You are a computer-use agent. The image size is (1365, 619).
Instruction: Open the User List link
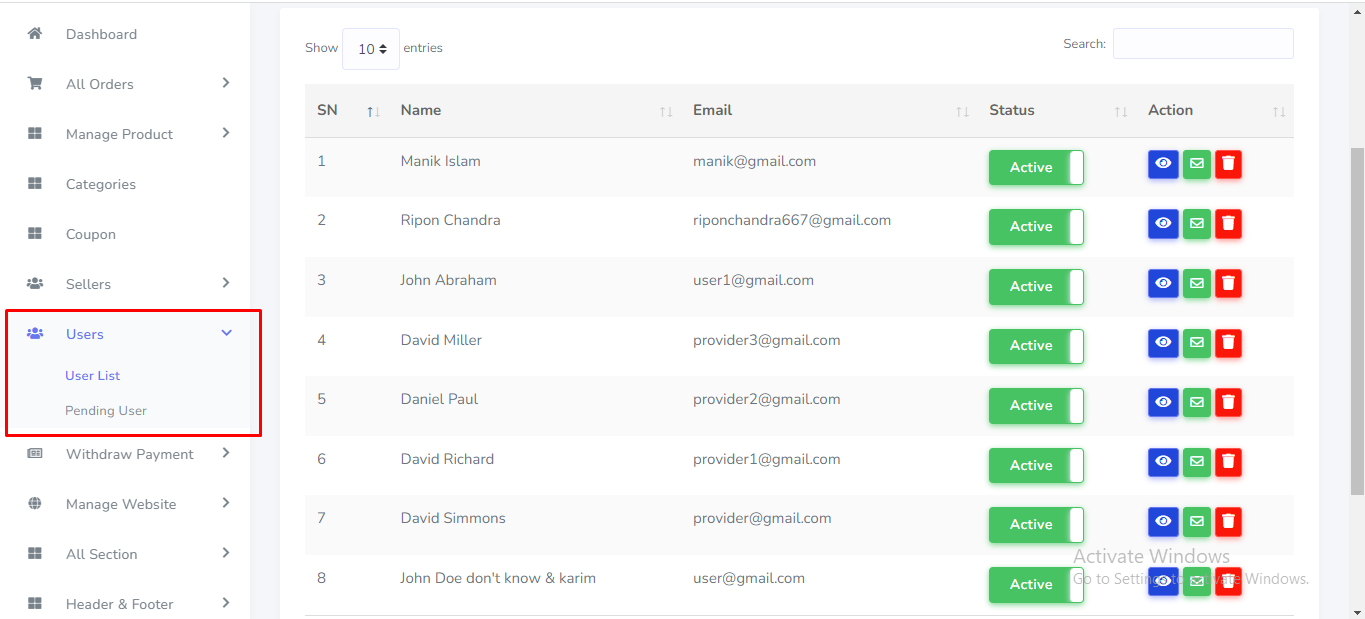pyautogui.click(x=93, y=376)
